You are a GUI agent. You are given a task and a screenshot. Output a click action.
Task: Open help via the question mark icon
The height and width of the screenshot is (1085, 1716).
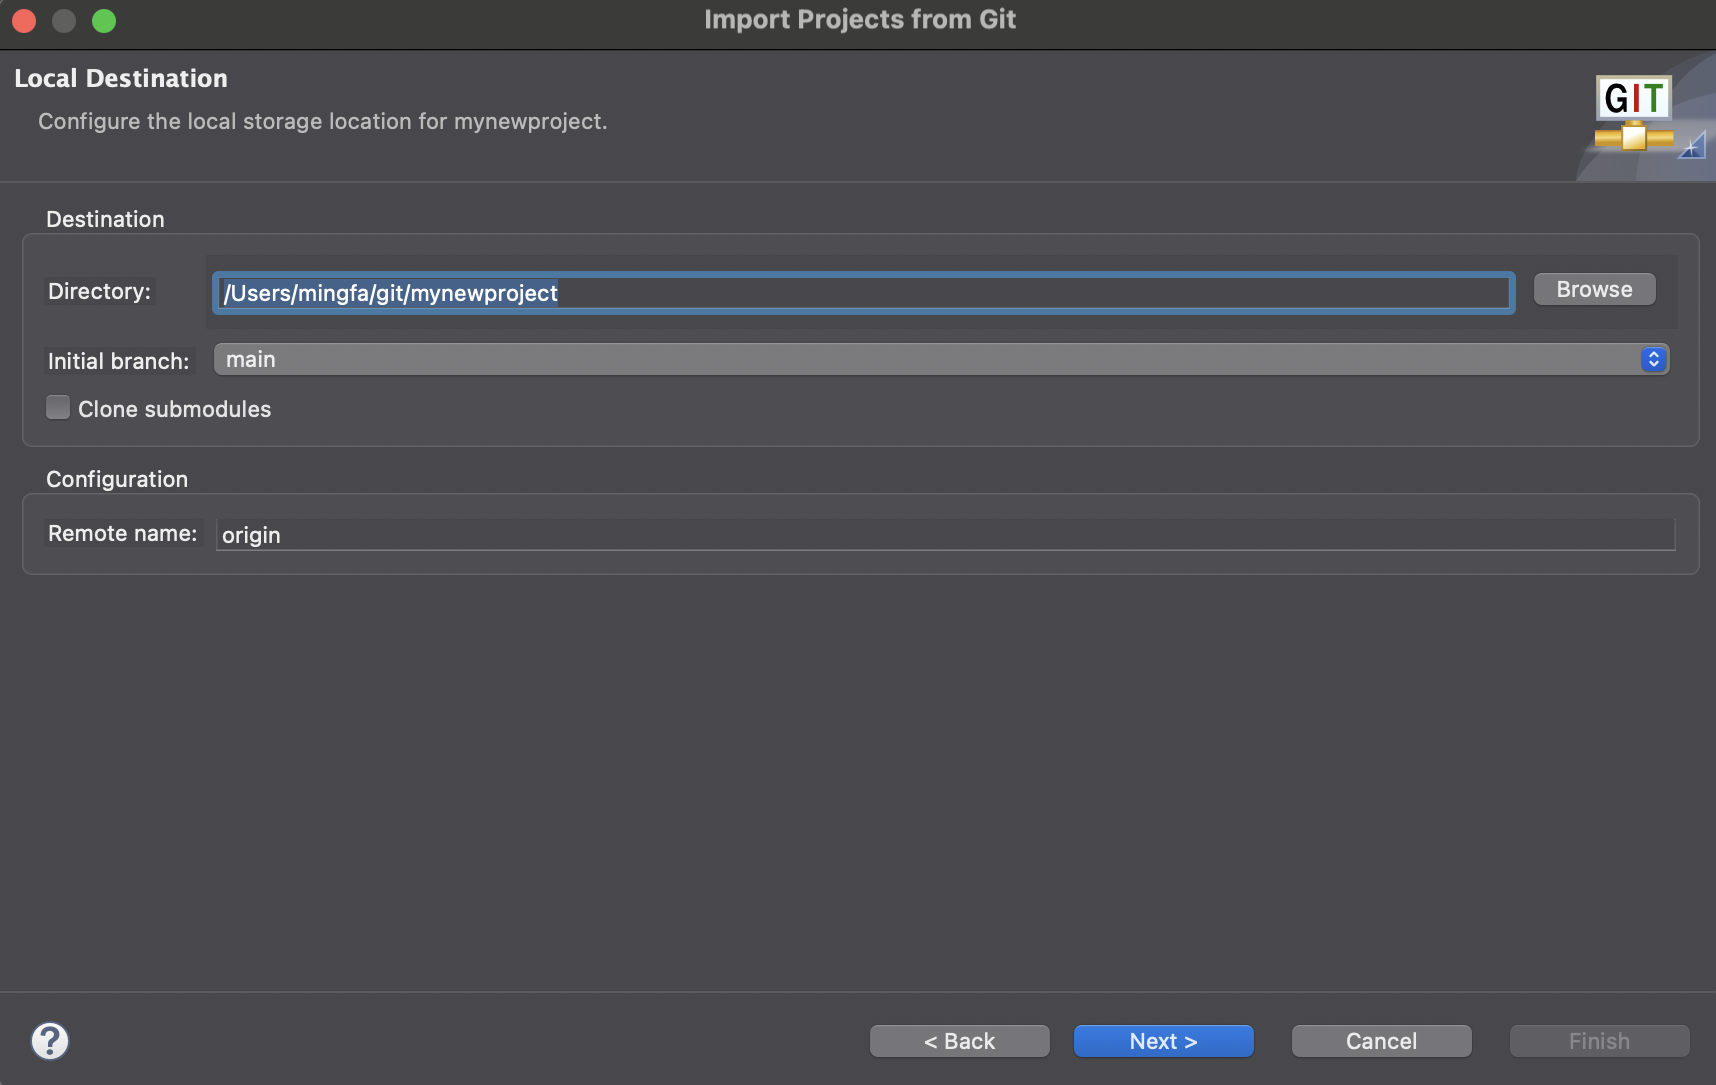[x=50, y=1041]
